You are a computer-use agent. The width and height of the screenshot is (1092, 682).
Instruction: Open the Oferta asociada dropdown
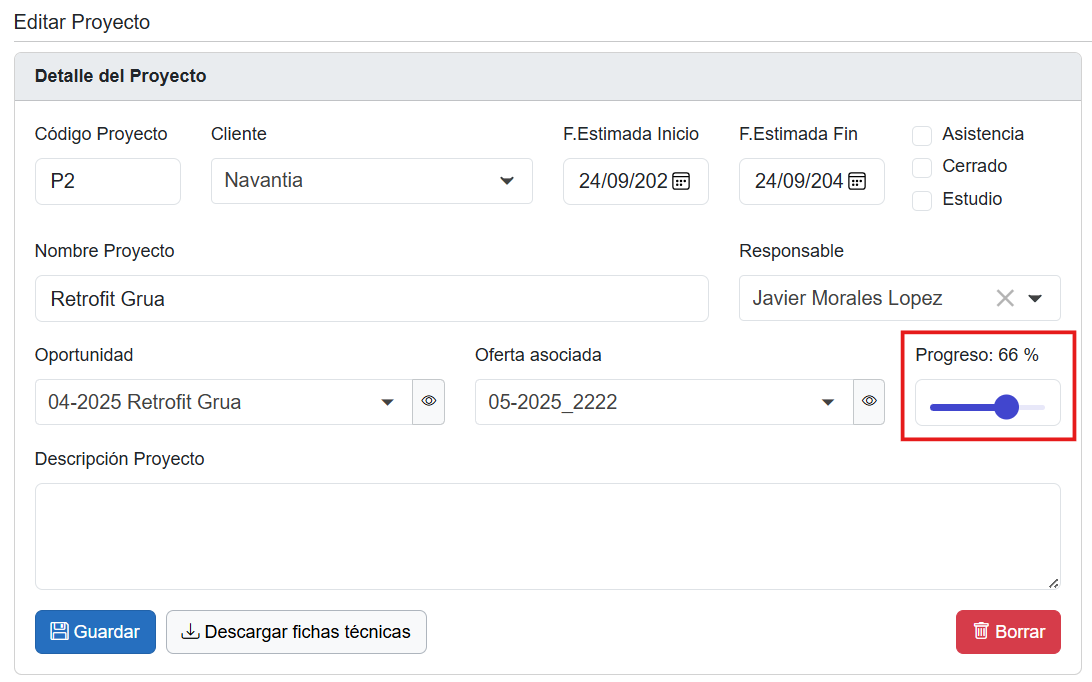pyautogui.click(x=828, y=402)
